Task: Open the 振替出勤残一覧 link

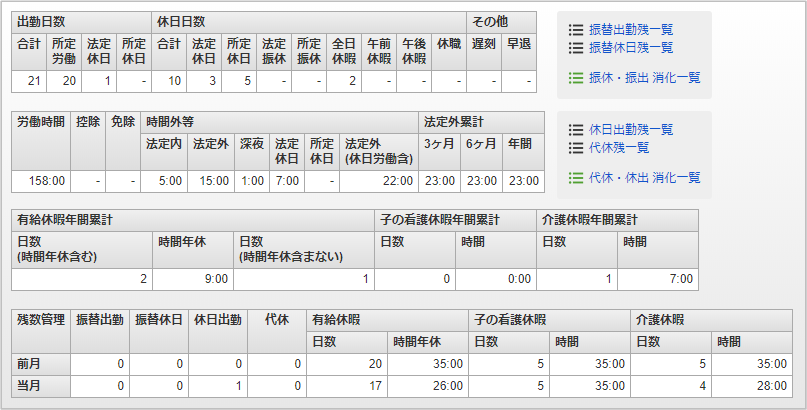Action: tap(631, 30)
